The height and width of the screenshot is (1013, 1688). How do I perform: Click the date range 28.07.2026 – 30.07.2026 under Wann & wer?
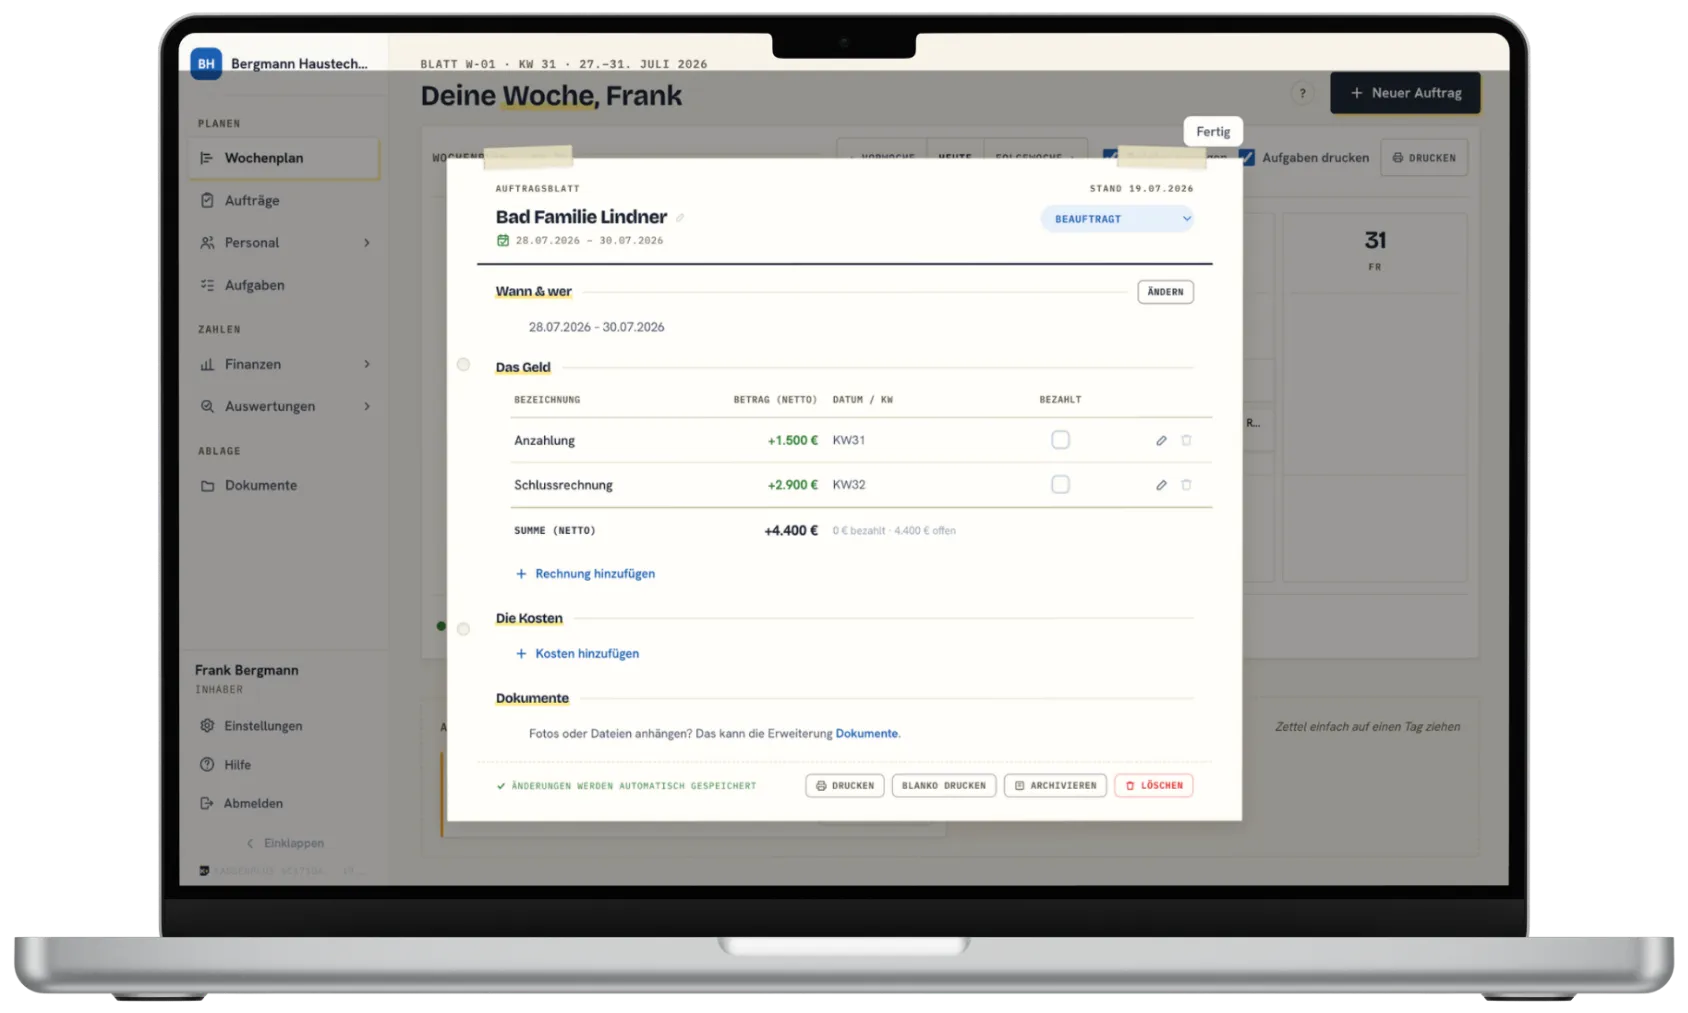(596, 327)
